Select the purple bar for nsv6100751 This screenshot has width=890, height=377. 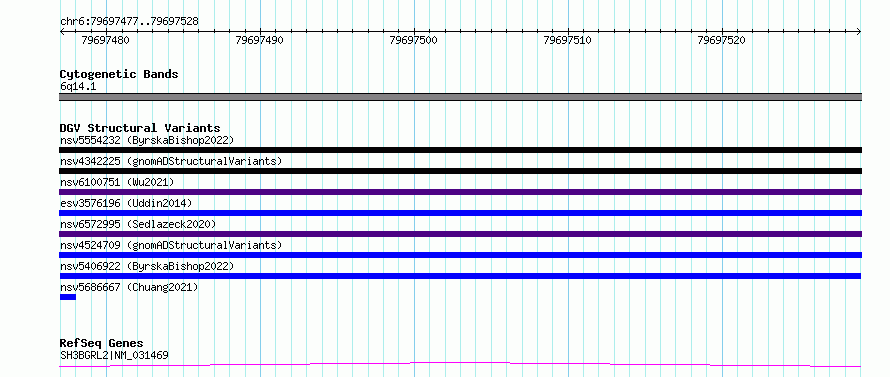[460, 192]
